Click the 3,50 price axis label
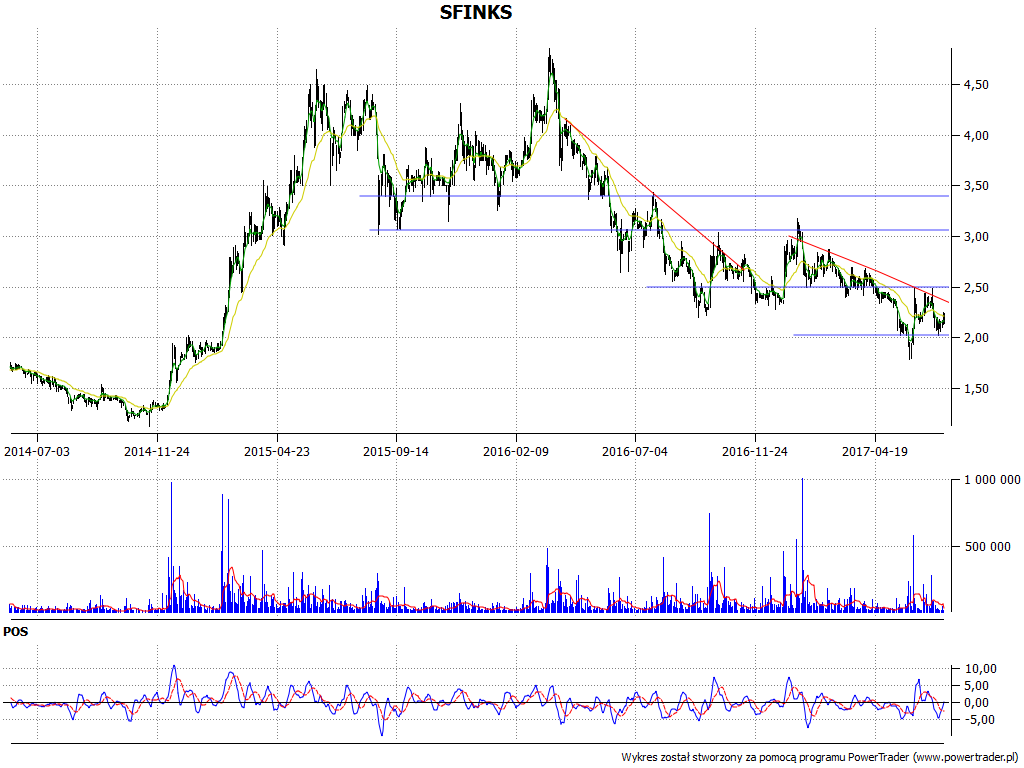The image size is (1024, 768). pyautogui.click(x=976, y=186)
